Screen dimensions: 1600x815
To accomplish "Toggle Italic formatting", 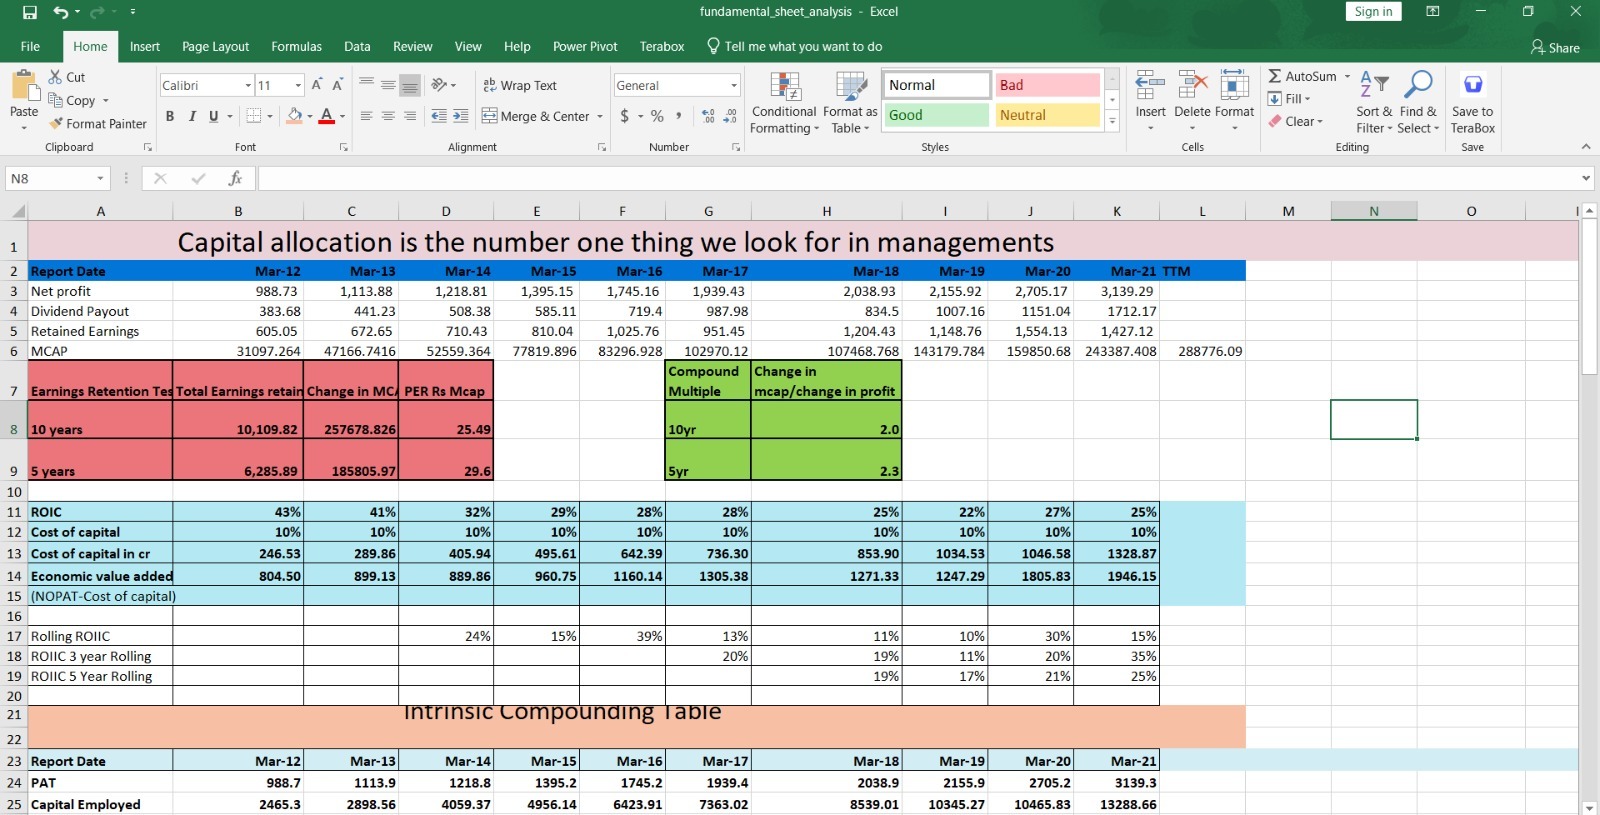I will pyautogui.click(x=192, y=116).
